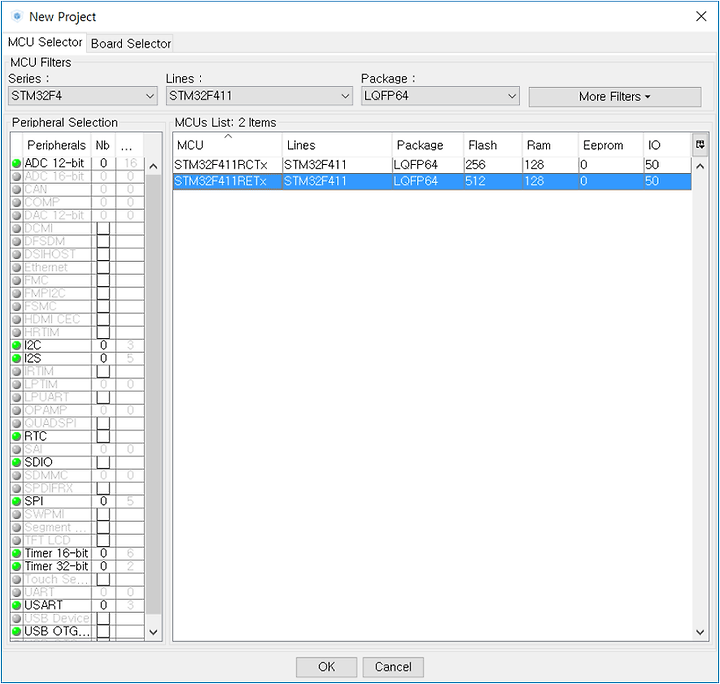The height and width of the screenshot is (684, 720).
Task: Click the green status dot beside I2C
Action: click(17, 345)
